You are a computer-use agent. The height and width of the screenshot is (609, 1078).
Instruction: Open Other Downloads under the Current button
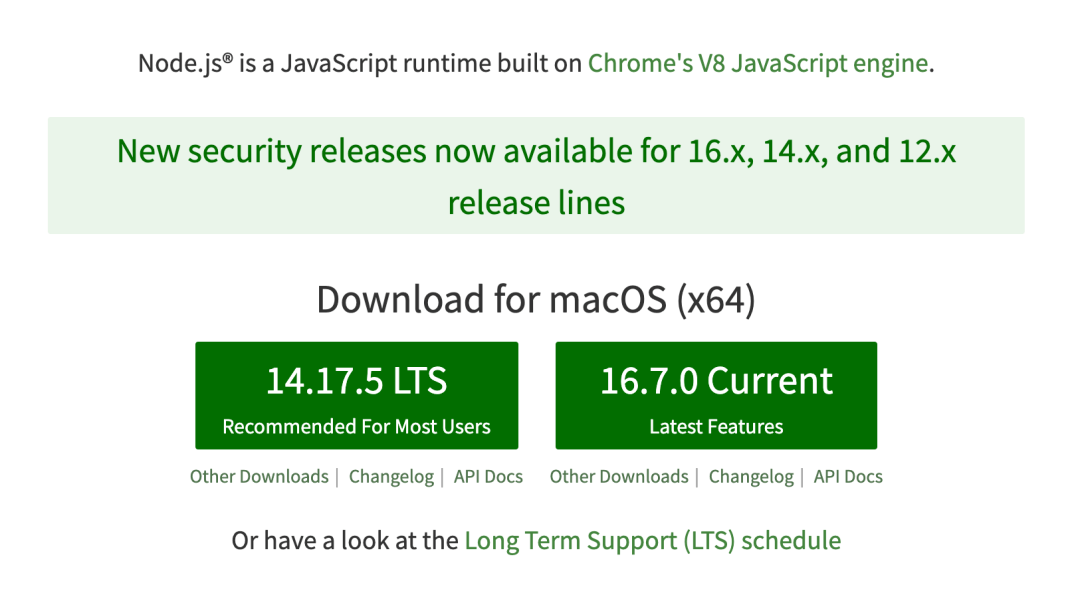619,477
